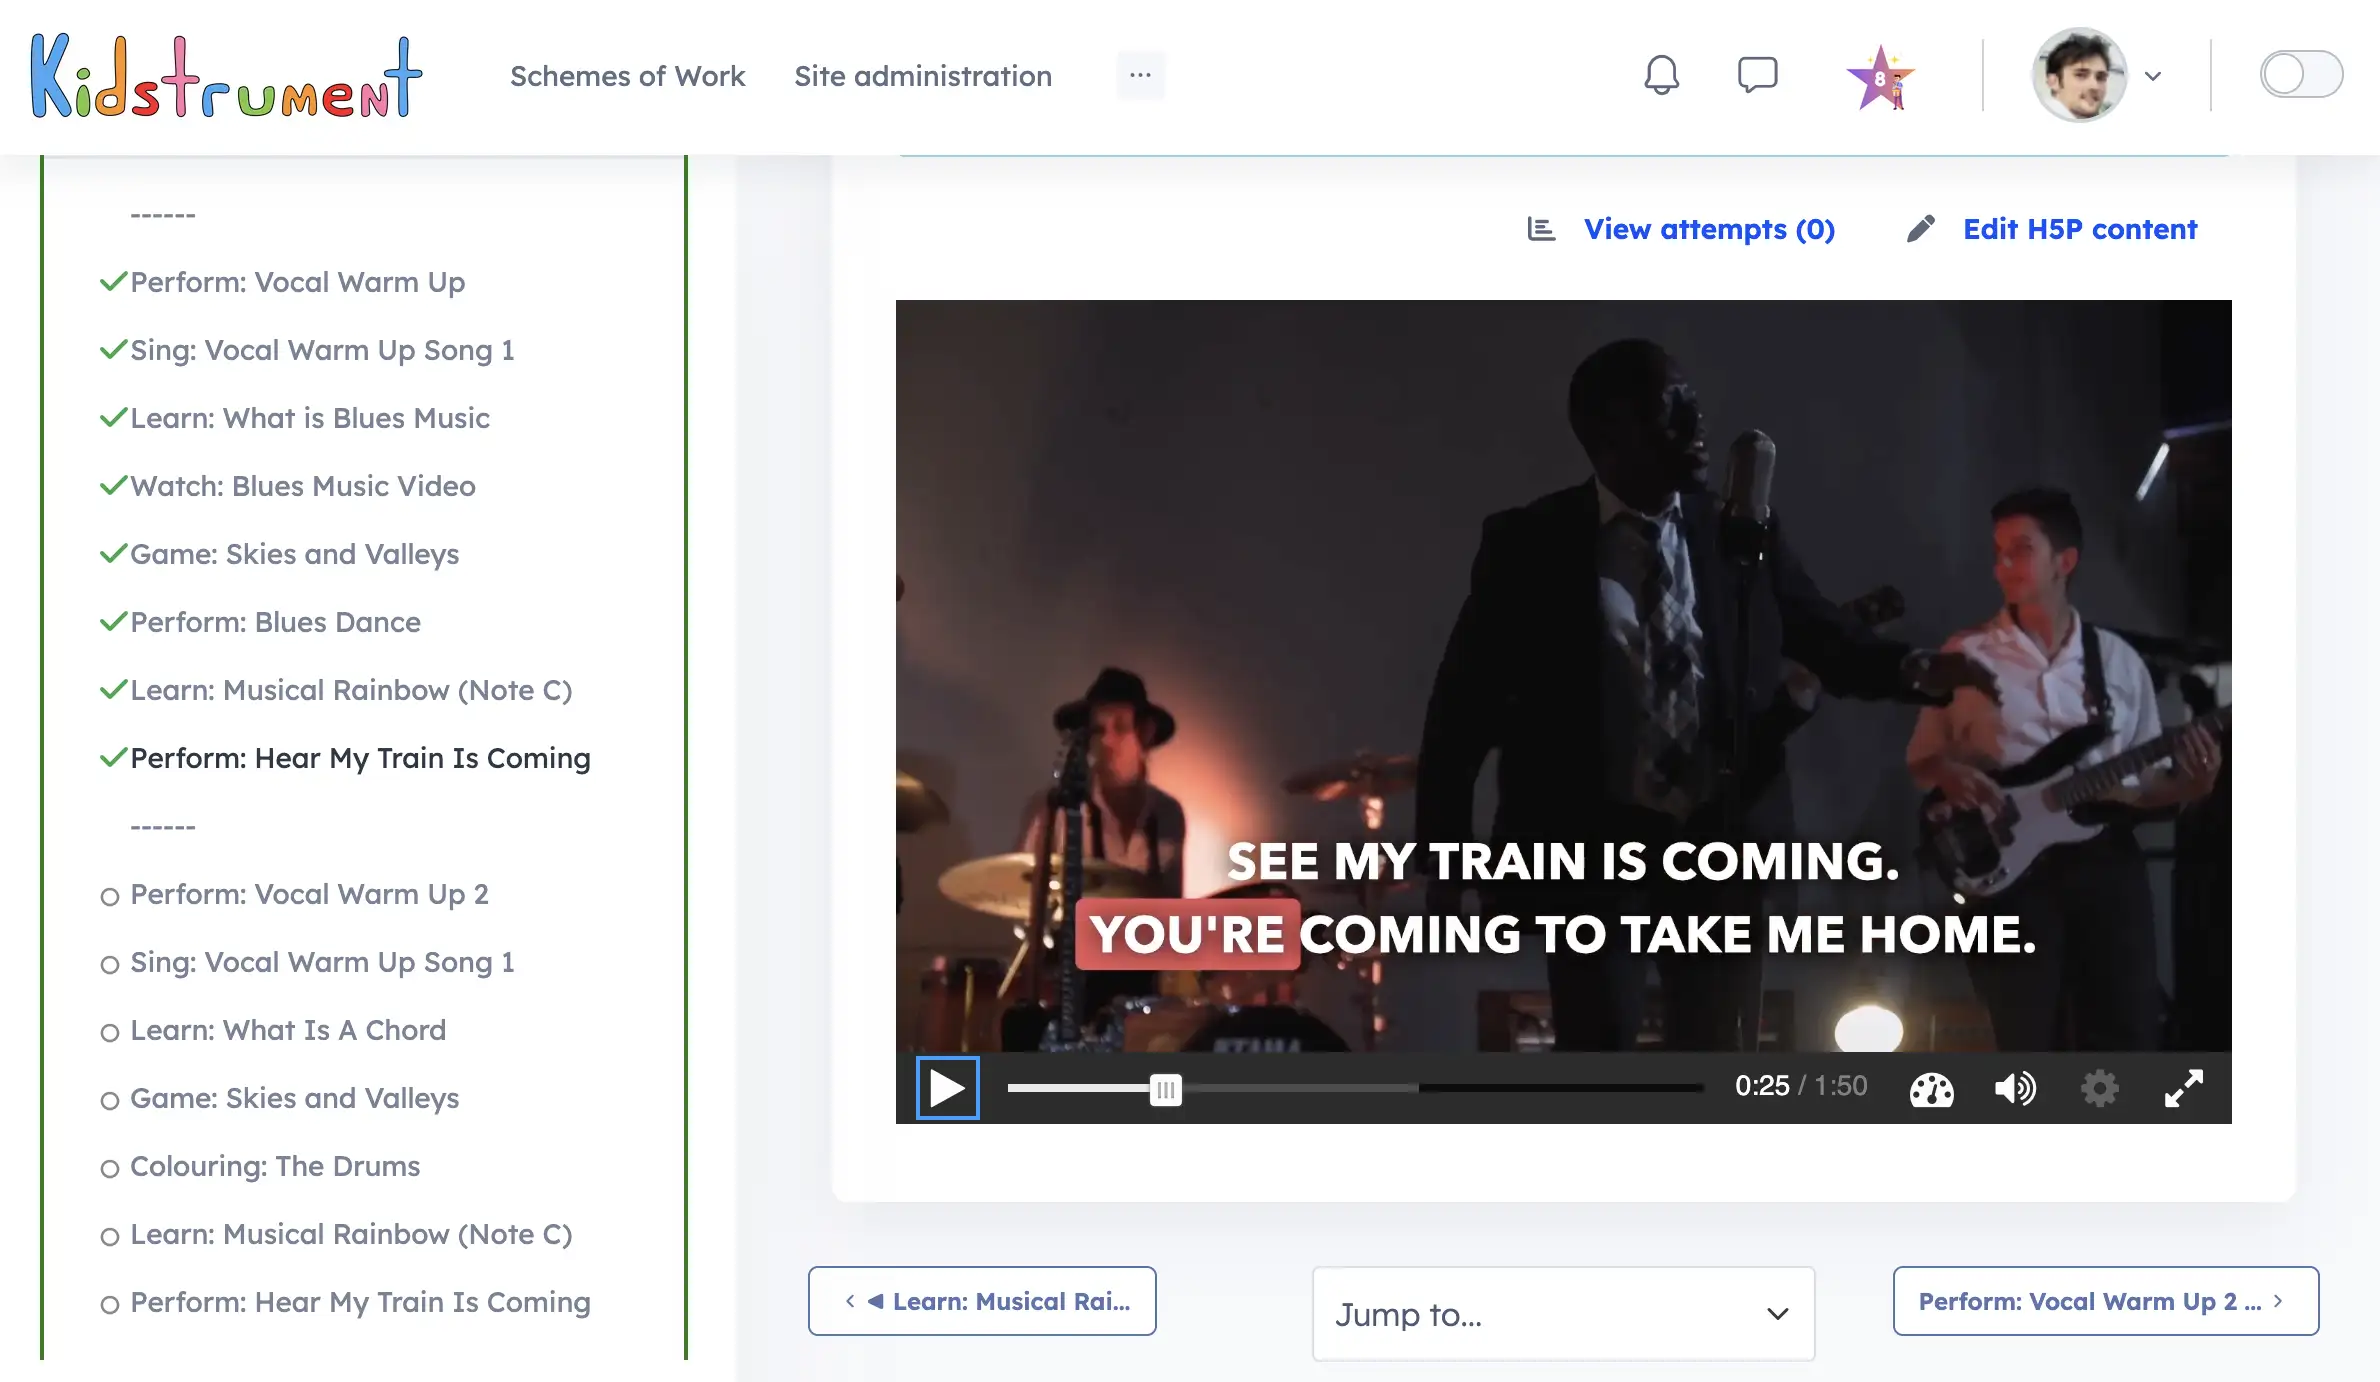Open the messages chat bubble
Screen dimensions: 2380x1382
[x=1757, y=74]
